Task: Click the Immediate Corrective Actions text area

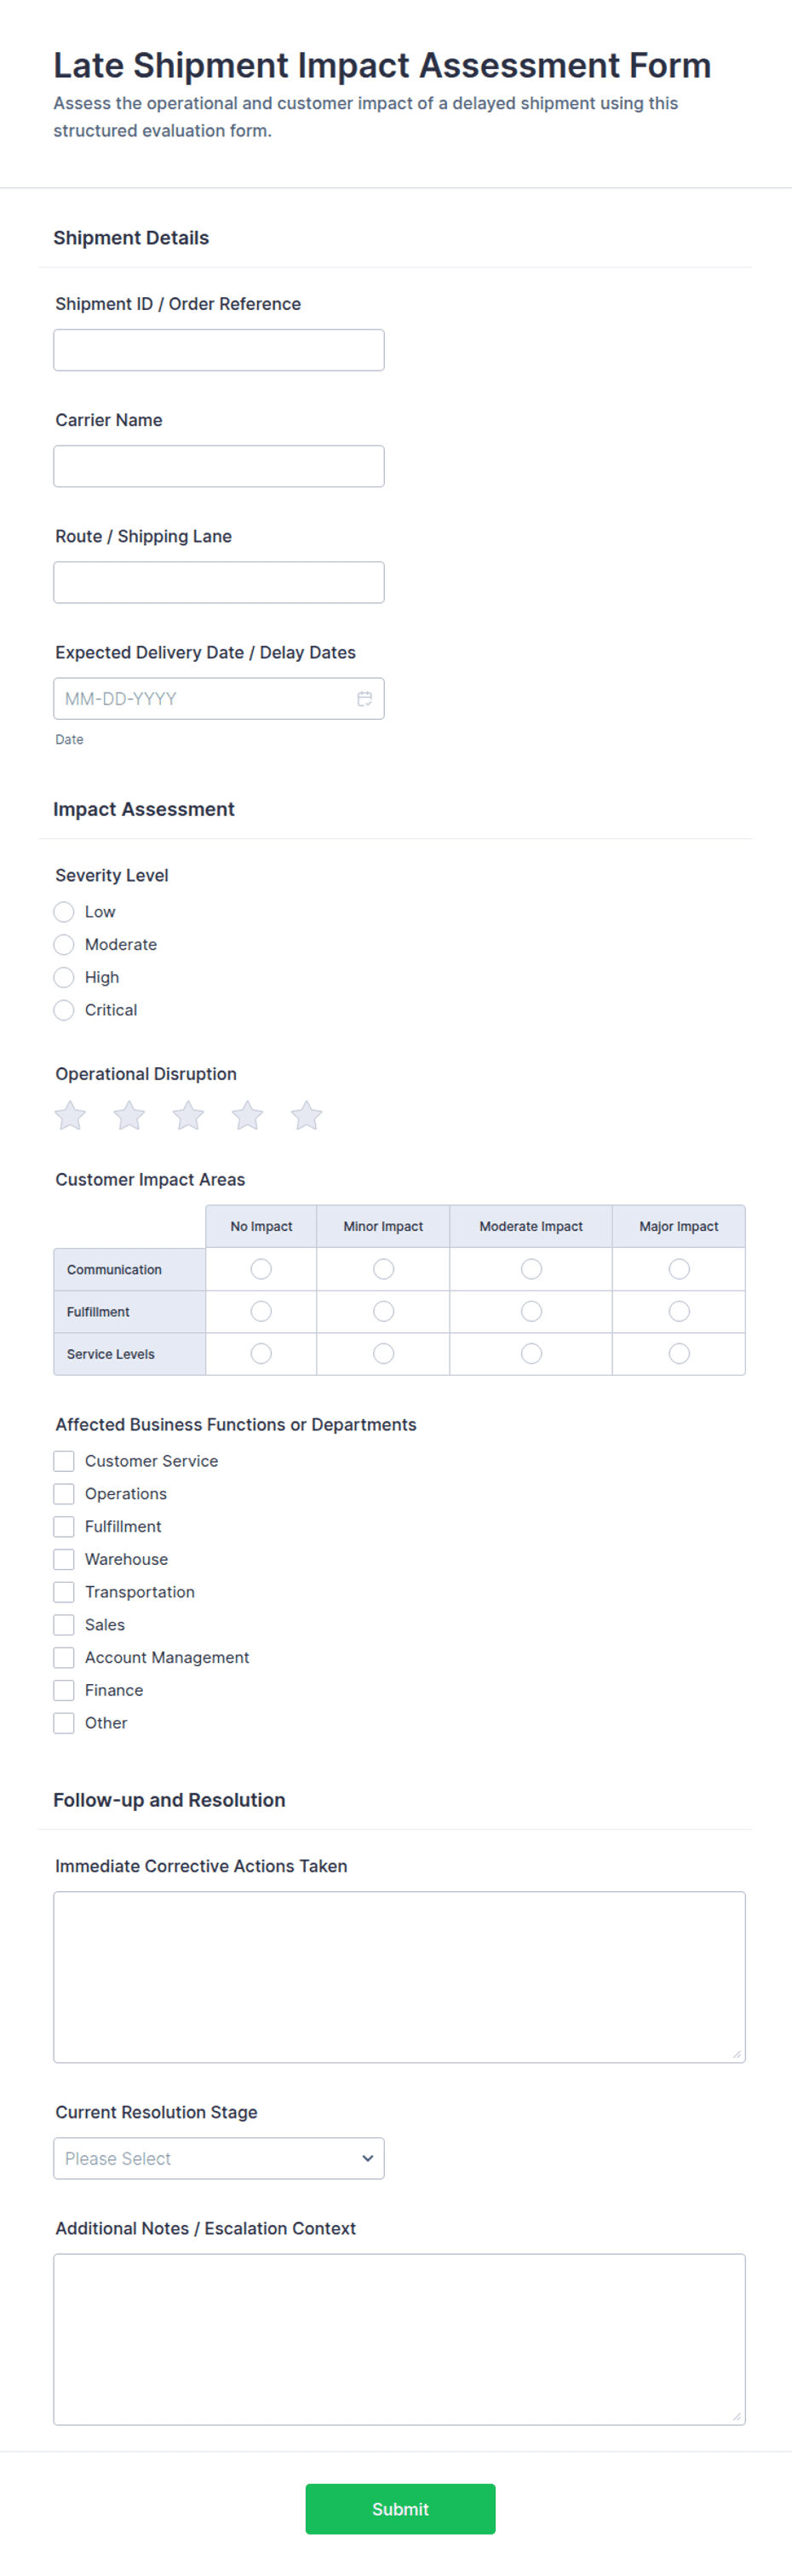Action: tap(399, 1977)
